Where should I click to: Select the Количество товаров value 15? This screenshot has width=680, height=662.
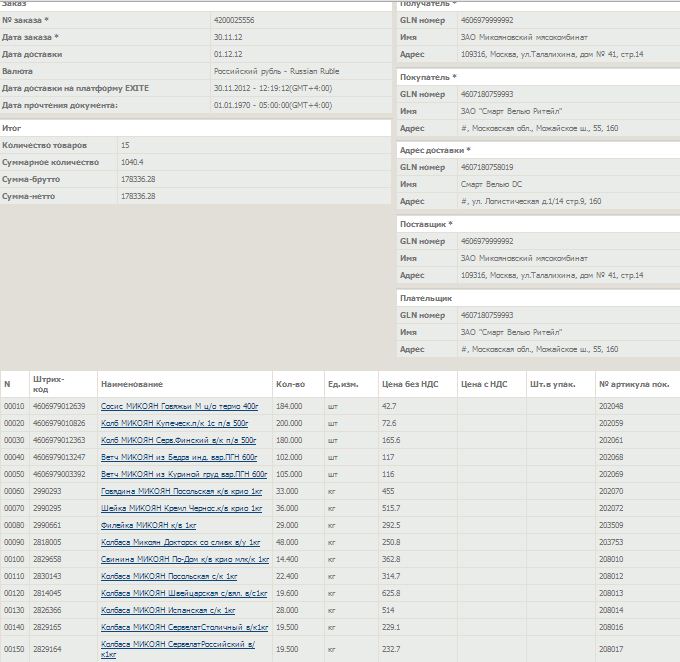click(x=125, y=145)
